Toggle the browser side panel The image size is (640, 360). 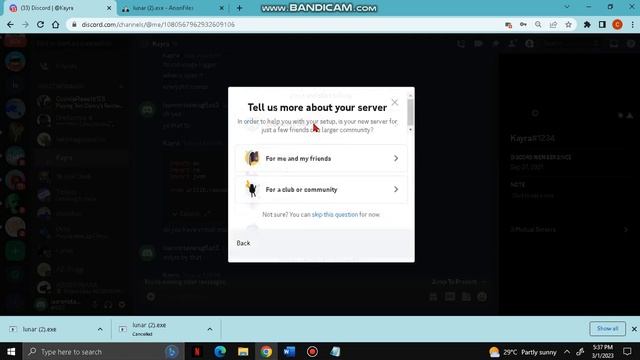(x=602, y=24)
